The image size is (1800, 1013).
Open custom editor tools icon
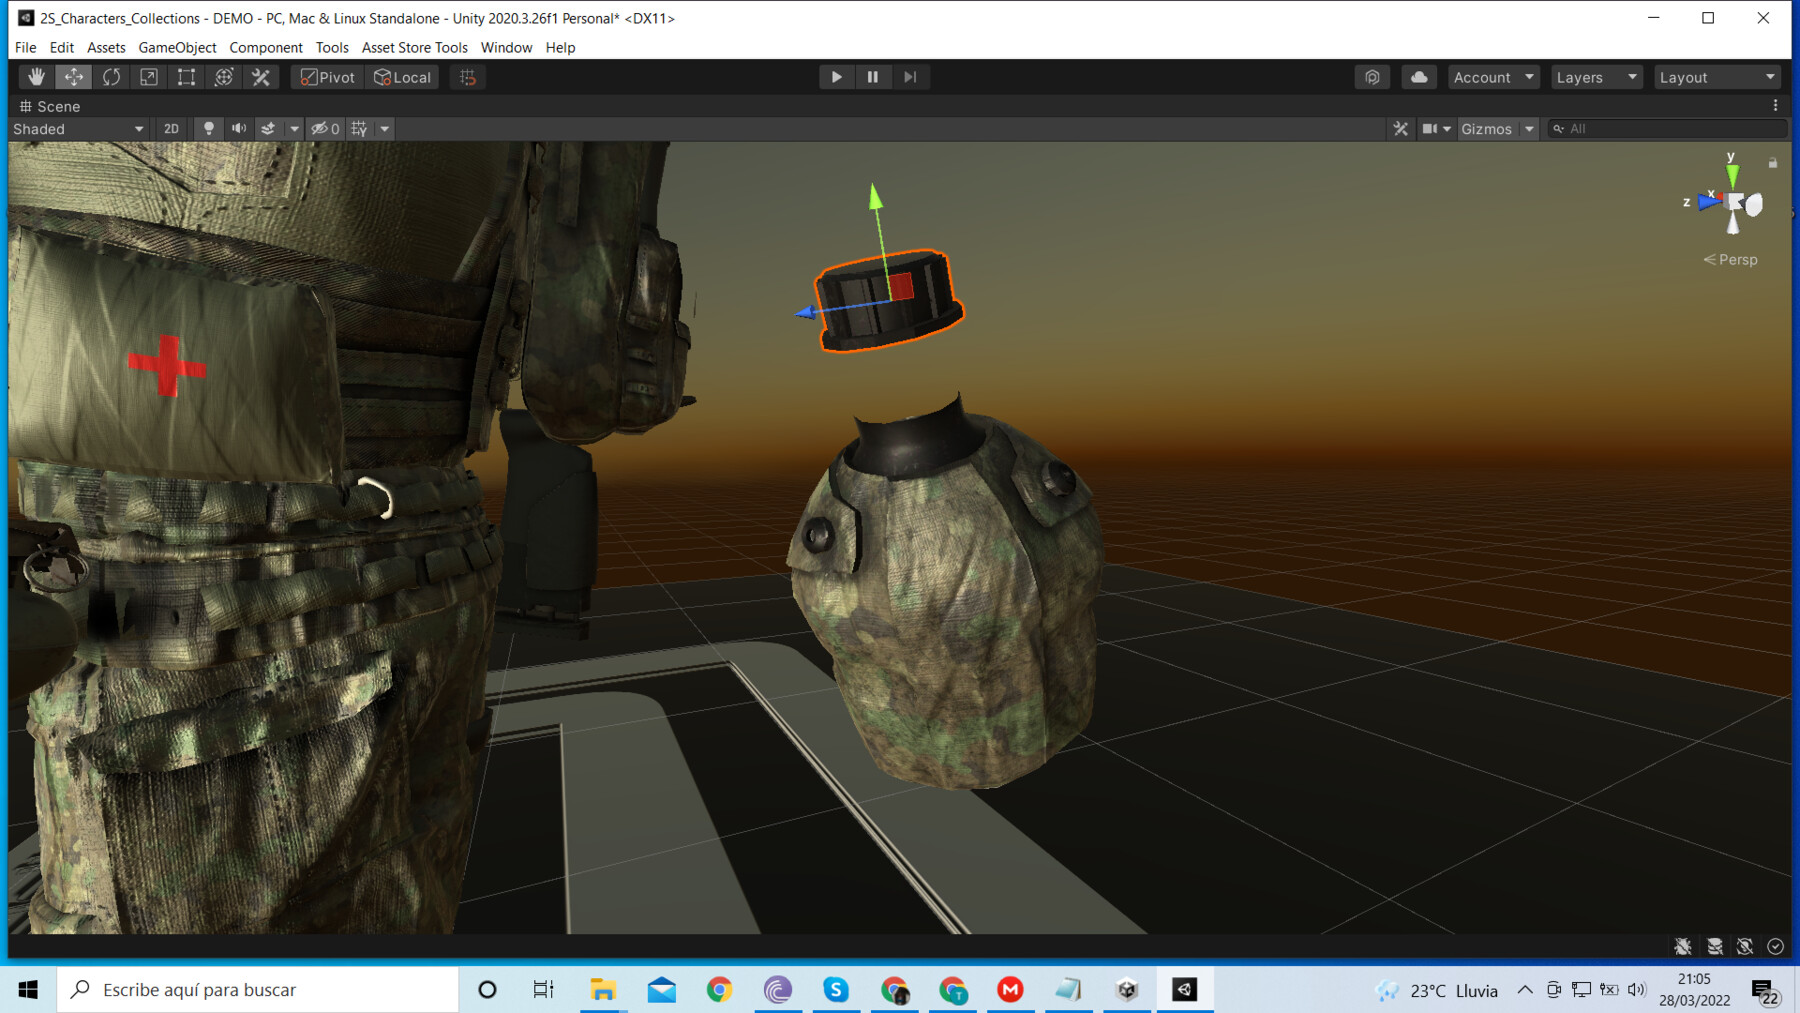click(261, 77)
